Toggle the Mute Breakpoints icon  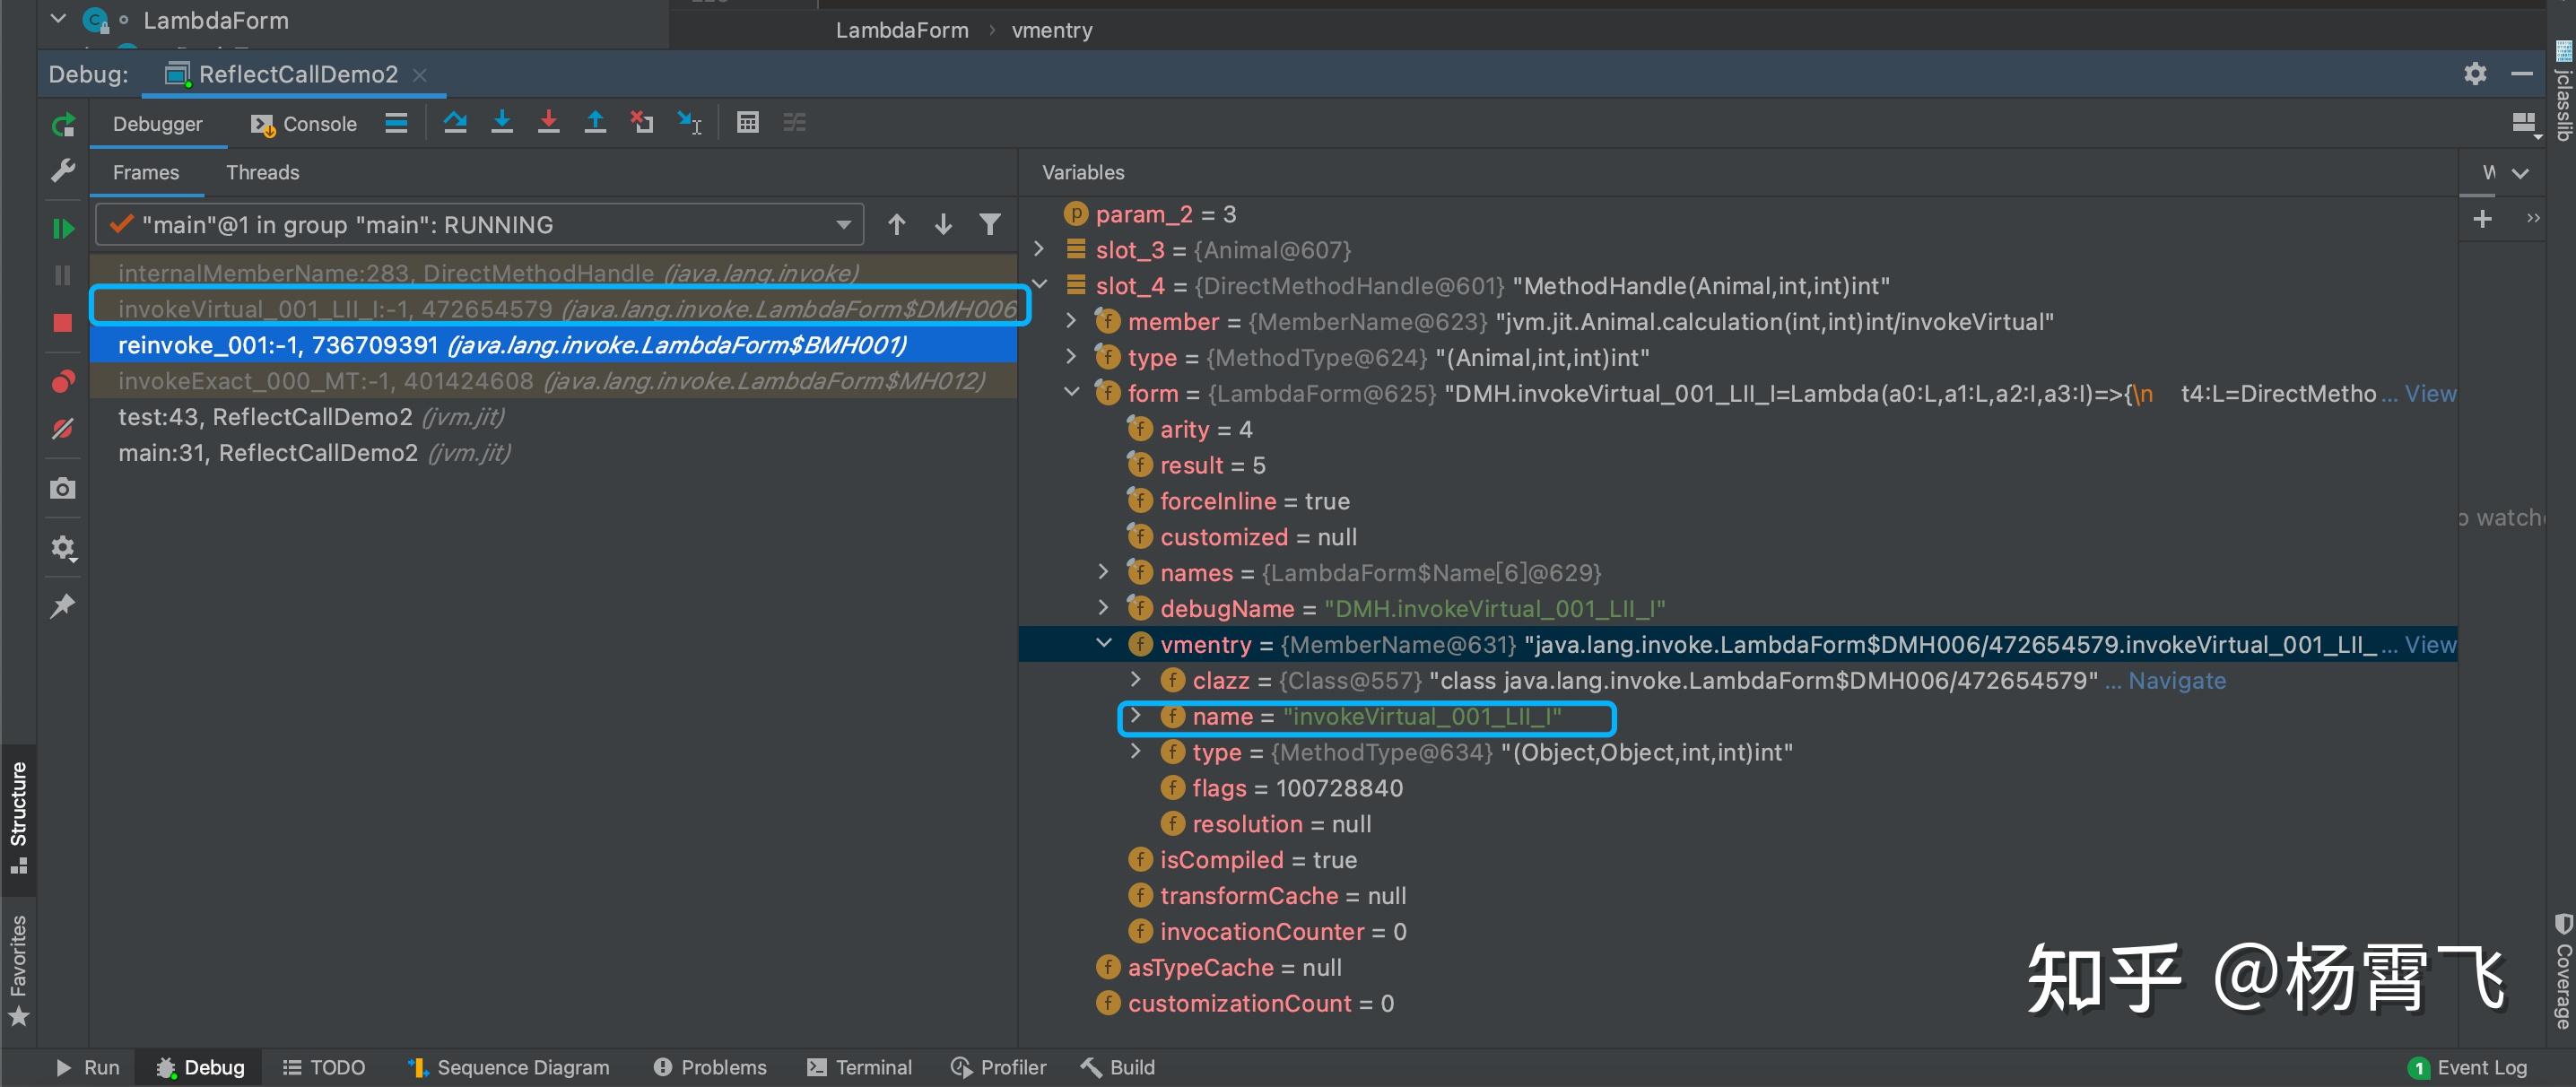(63, 429)
